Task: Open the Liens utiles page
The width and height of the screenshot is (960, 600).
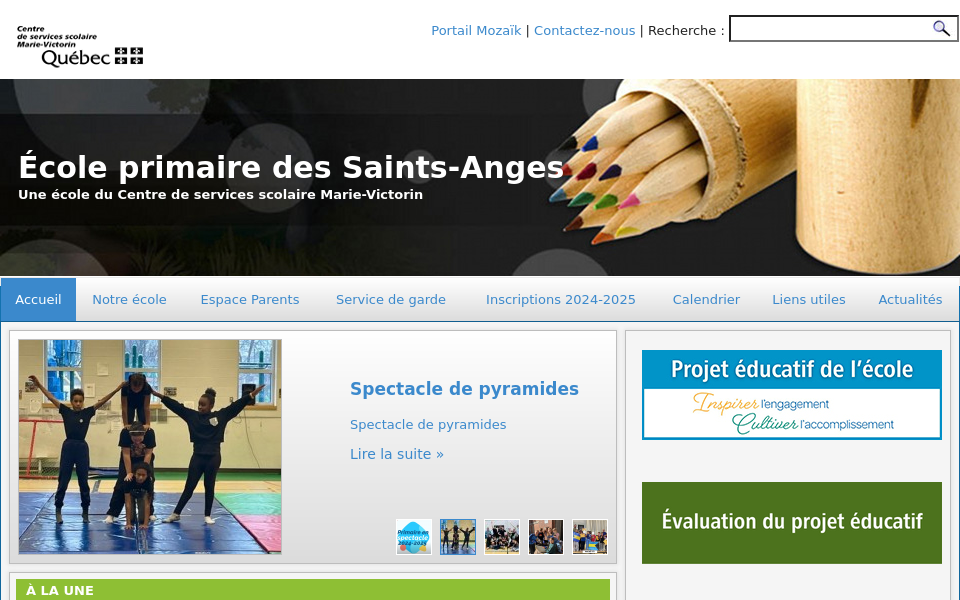Action: [x=809, y=299]
